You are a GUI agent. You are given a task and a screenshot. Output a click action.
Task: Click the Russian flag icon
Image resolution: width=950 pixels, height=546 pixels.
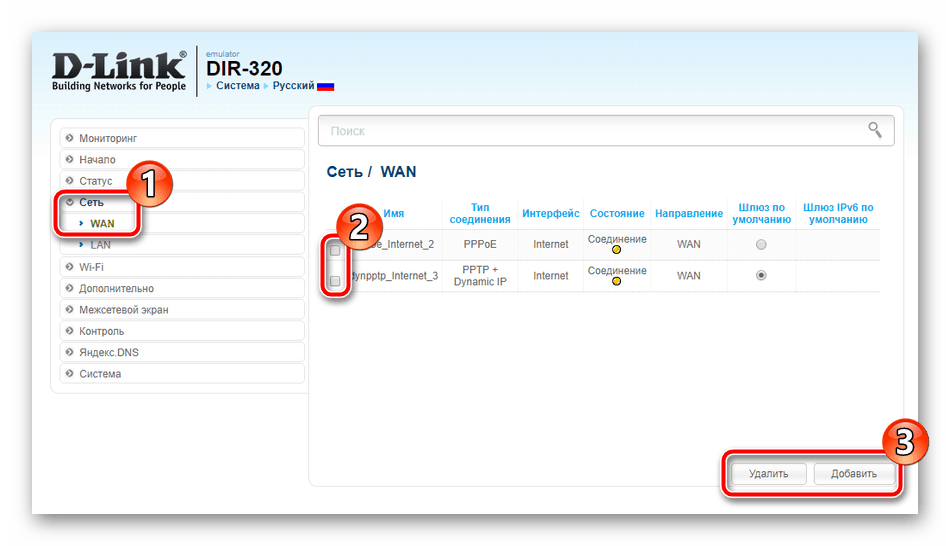point(325,87)
